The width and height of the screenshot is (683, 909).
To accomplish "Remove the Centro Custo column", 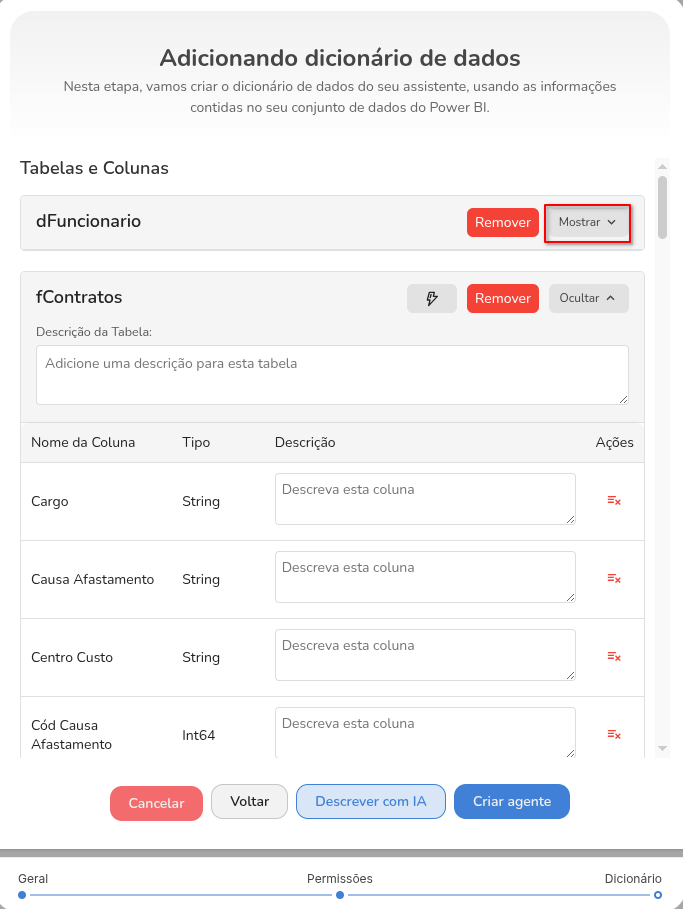I will pyautogui.click(x=614, y=656).
